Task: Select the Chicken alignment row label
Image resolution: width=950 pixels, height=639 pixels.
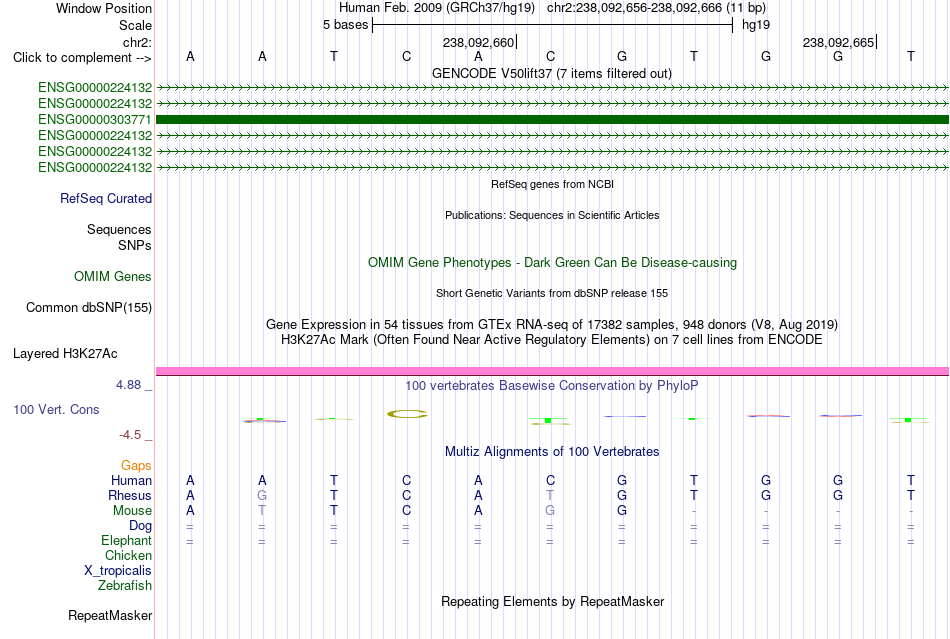Action: click(x=128, y=555)
